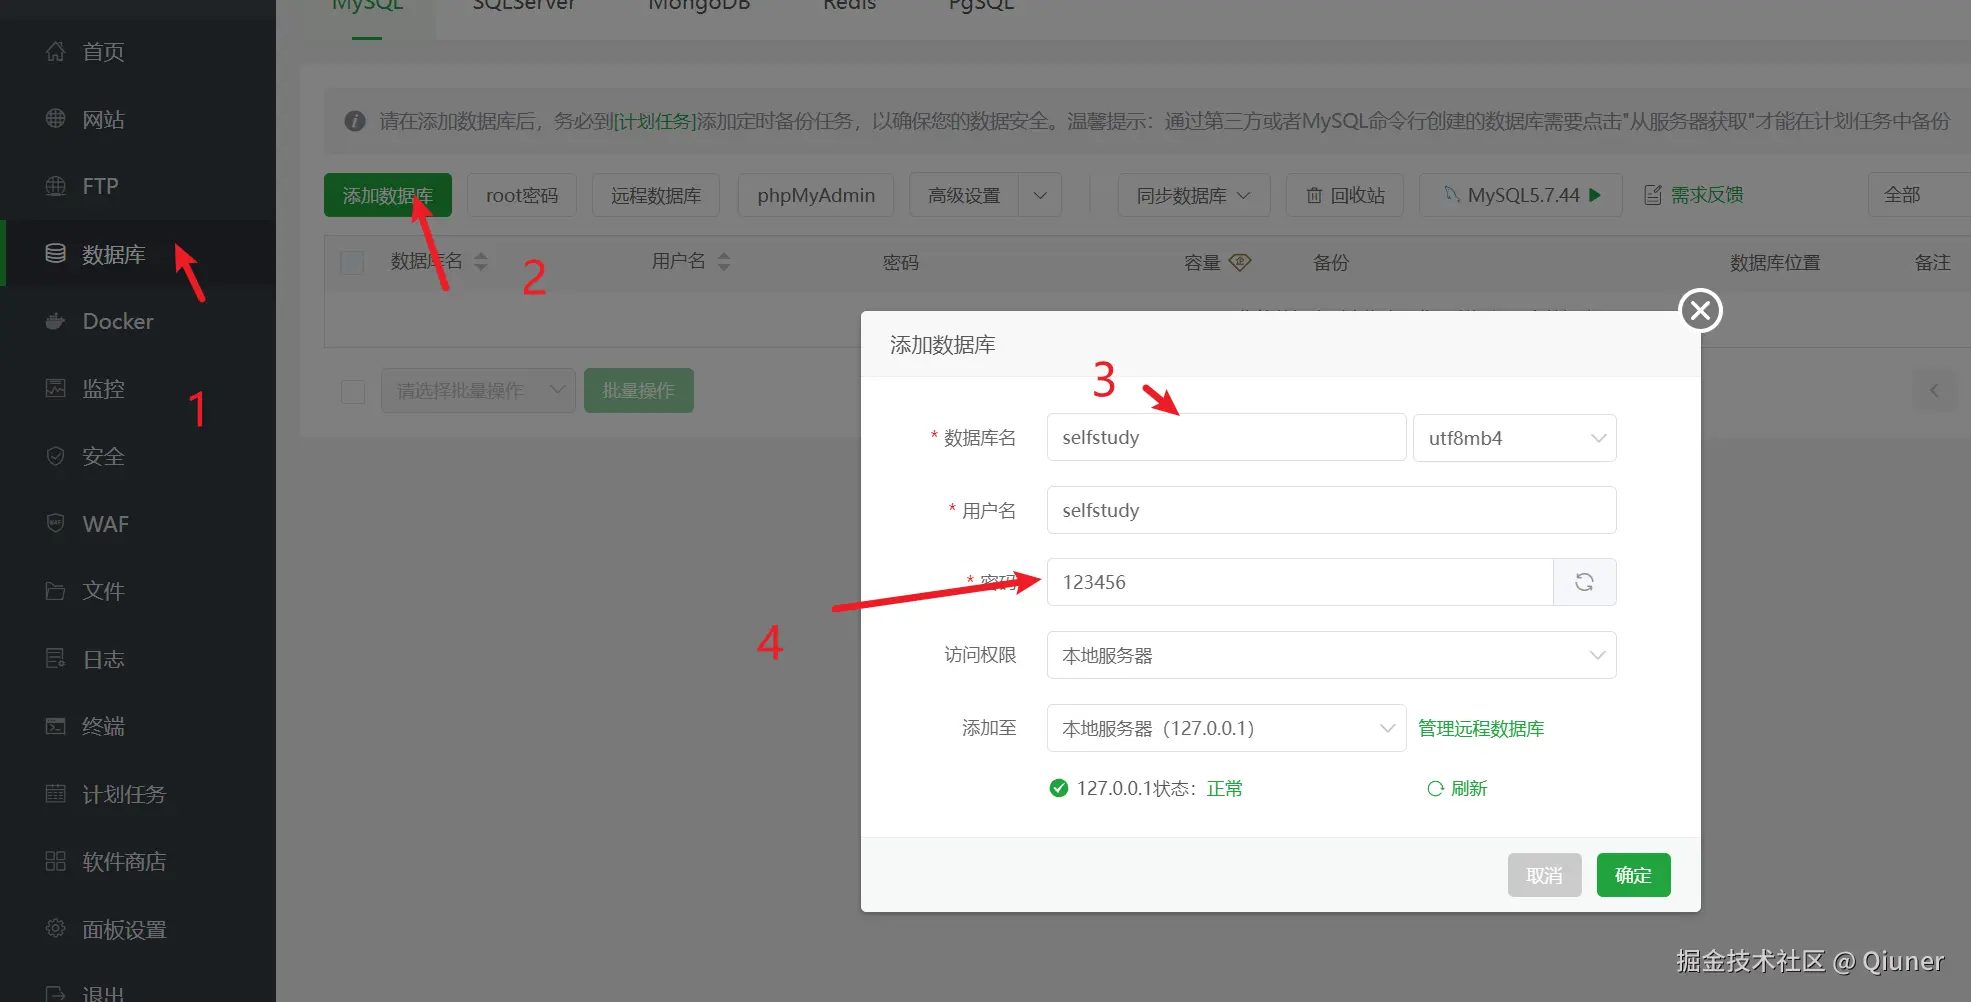Screen dimensions: 1971x1002
Task: Sort by 数据库名 column arrows
Action: 481,262
